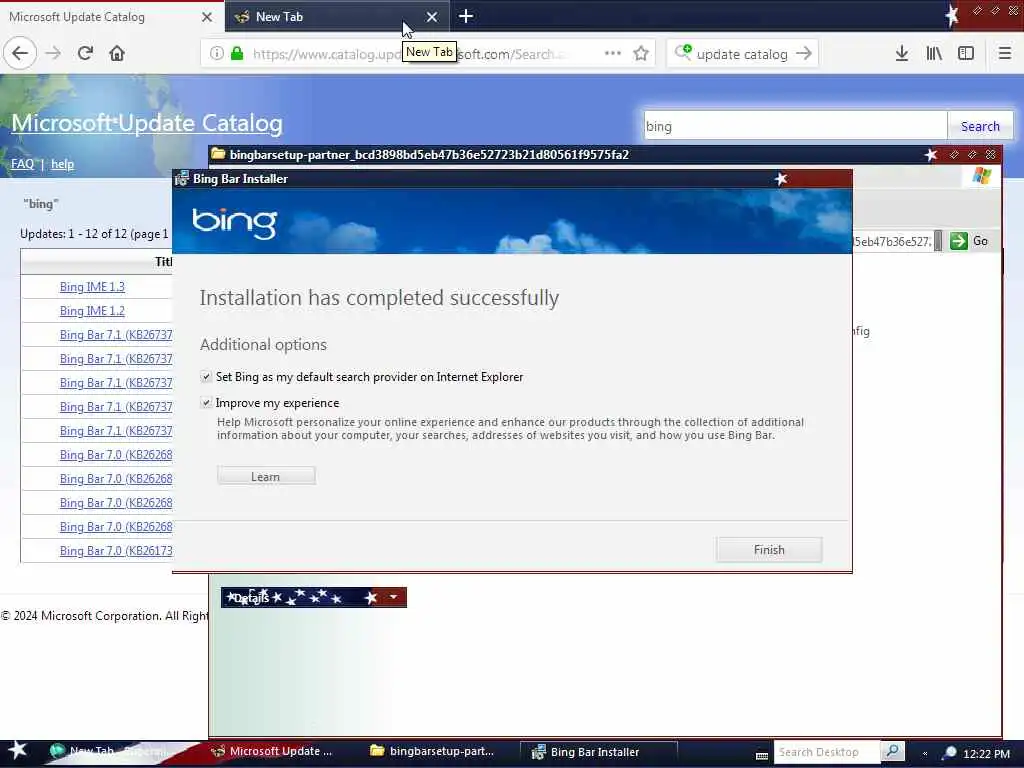Click the Windows flag logo in explorer window
Image resolution: width=1024 pixels, height=768 pixels.
[982, 176]
